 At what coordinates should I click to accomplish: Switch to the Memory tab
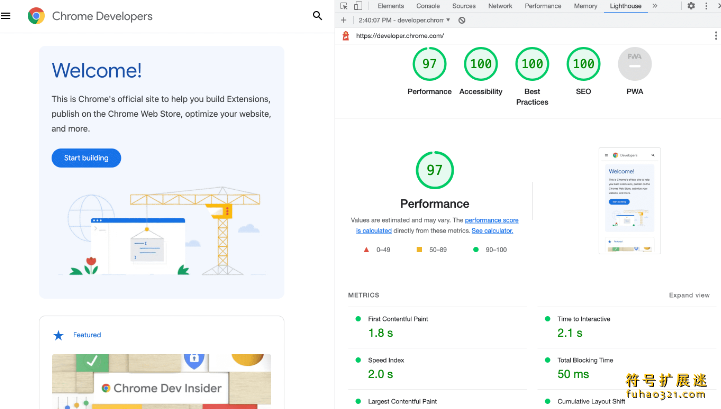[x=585, y=6]
